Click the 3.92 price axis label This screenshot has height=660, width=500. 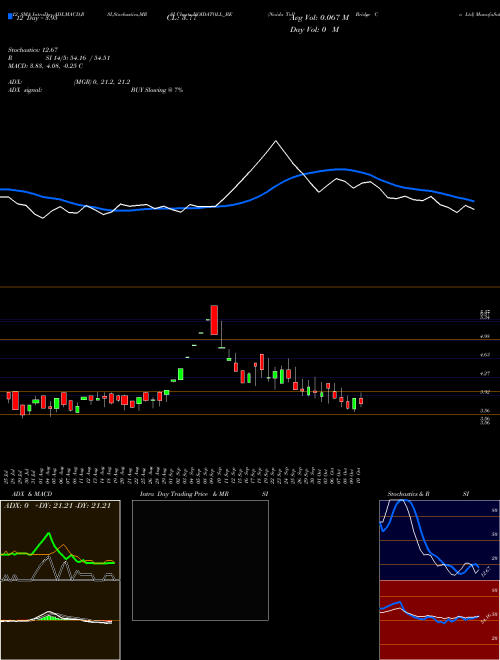pyautogui.click(x=485, y=392)
